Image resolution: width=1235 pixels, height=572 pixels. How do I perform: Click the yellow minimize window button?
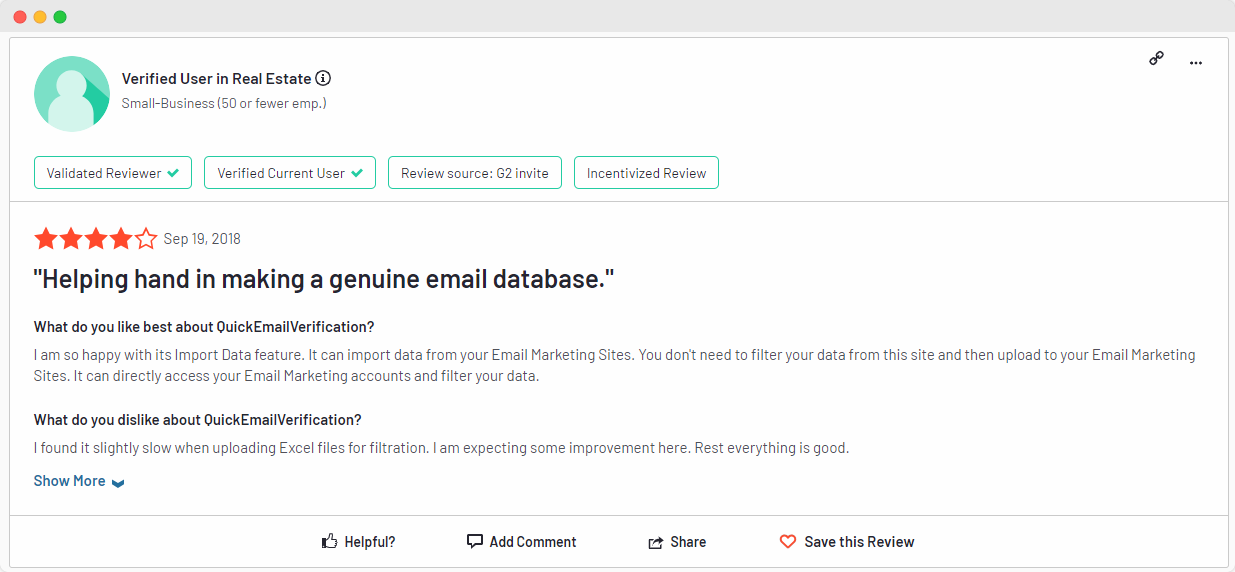click(40, 17)
